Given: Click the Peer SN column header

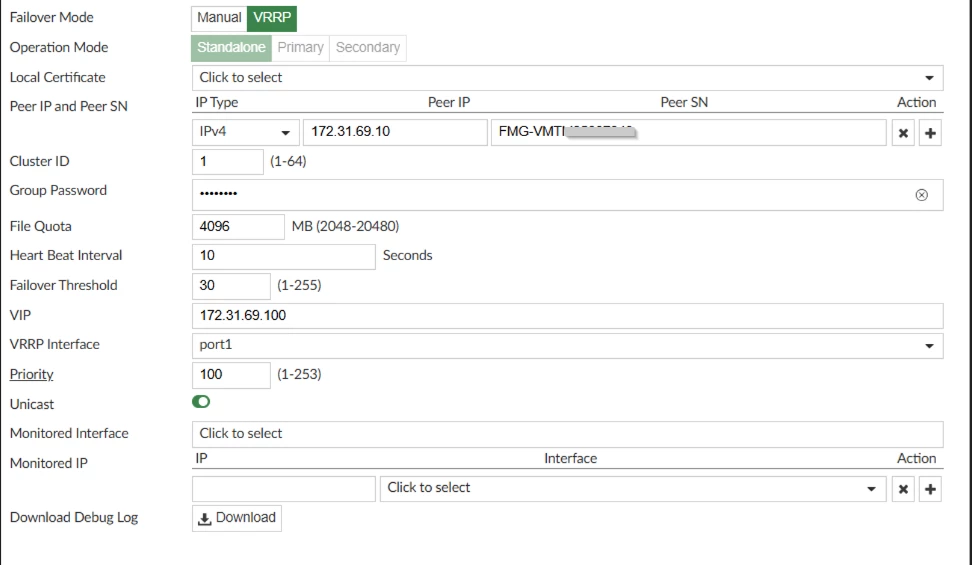Looking at the screenshot, I should (684, 102).
